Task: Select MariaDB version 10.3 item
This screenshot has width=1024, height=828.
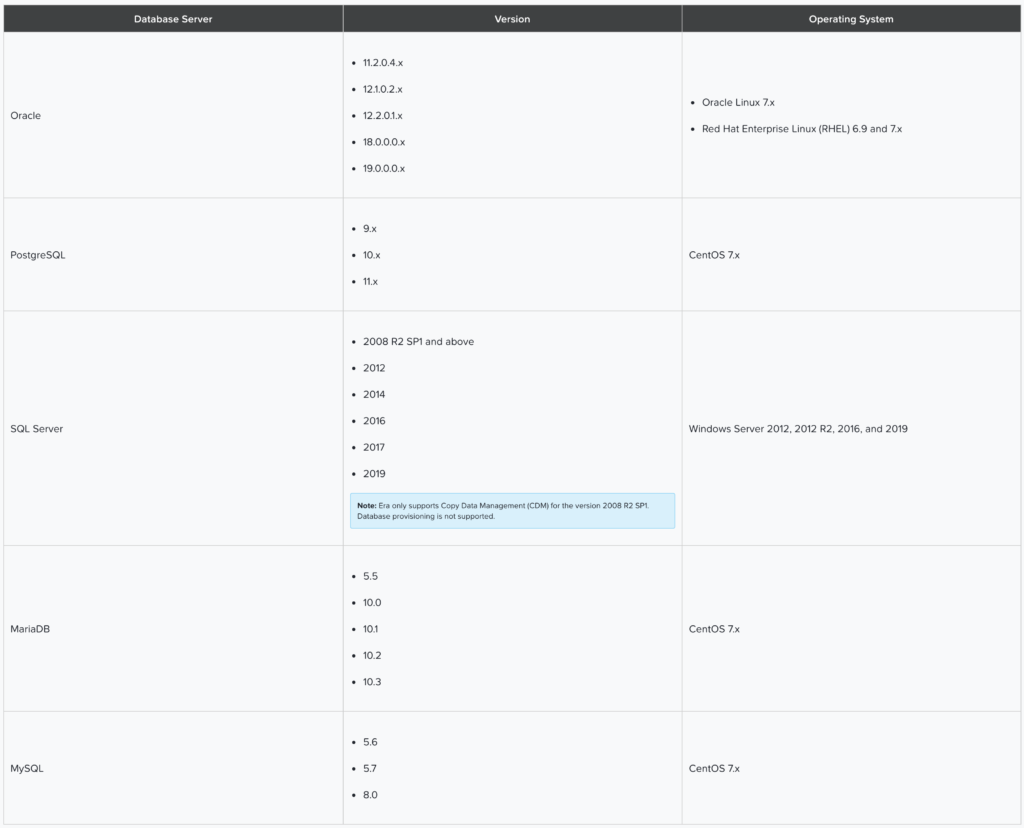Action: (372, 681)
